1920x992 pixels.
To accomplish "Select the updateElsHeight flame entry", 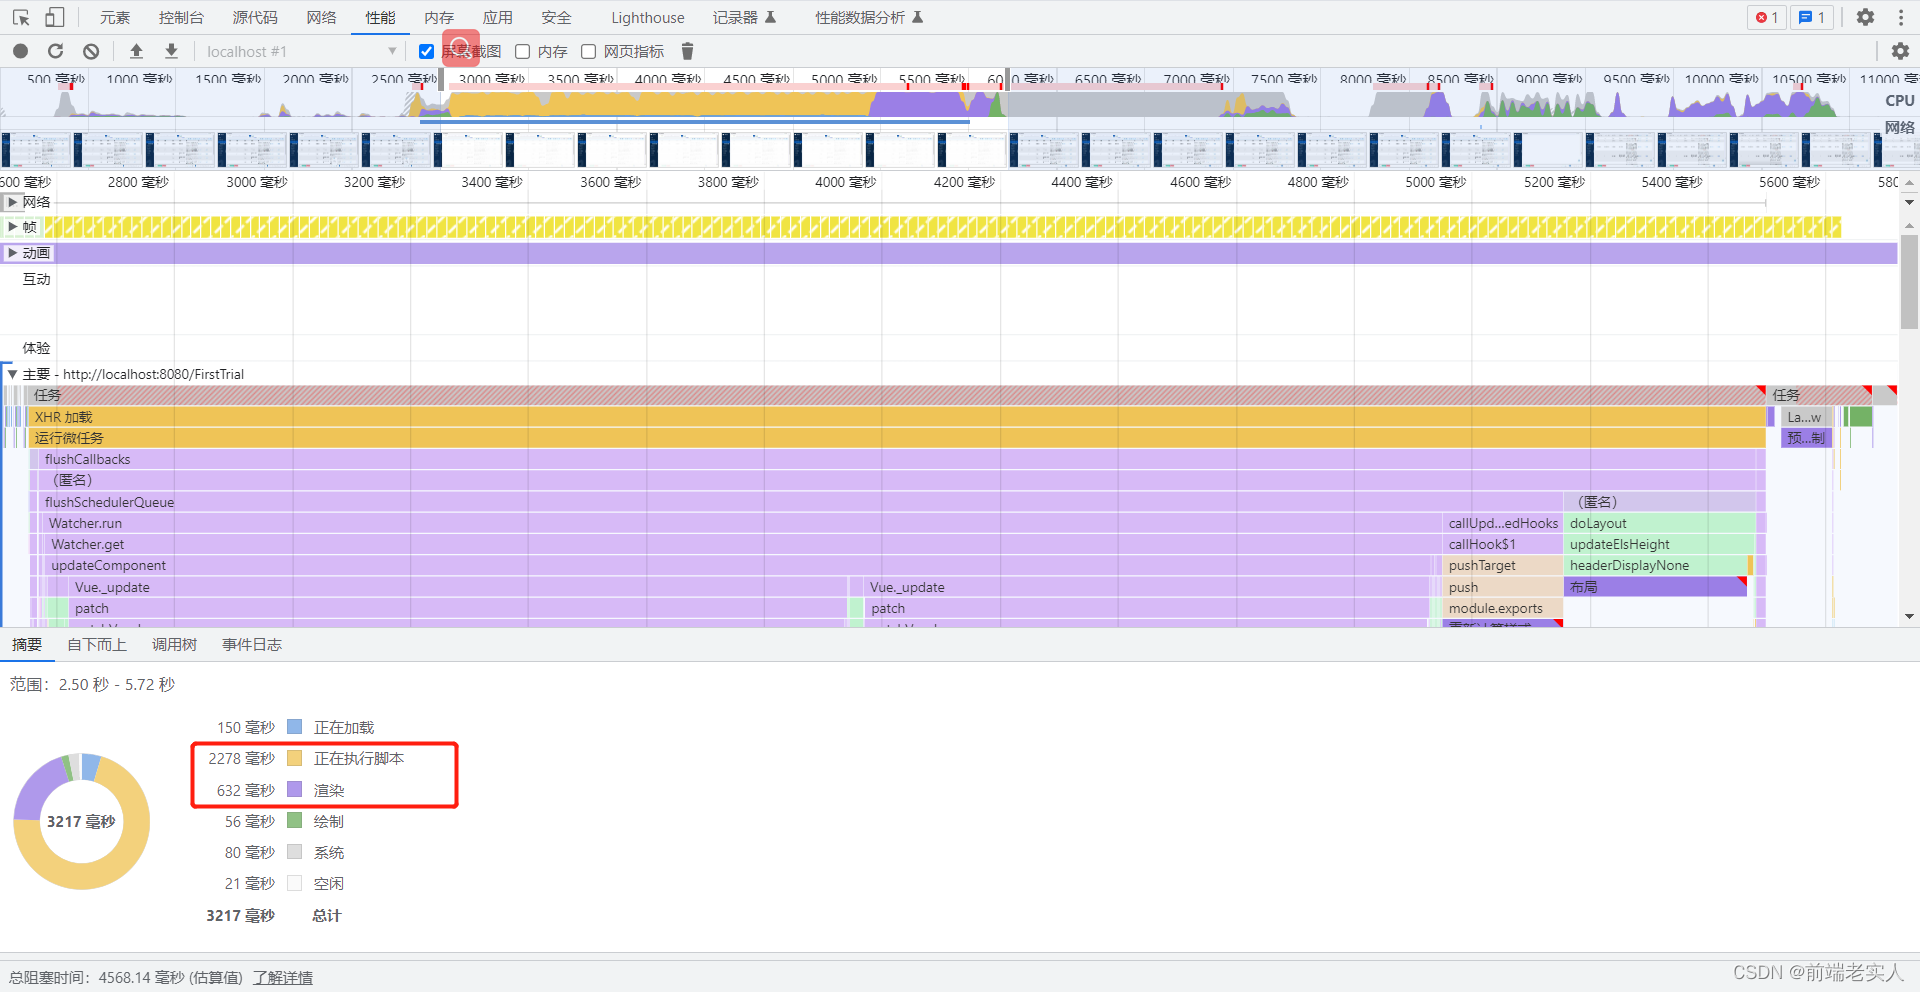I will point(1660,544).
